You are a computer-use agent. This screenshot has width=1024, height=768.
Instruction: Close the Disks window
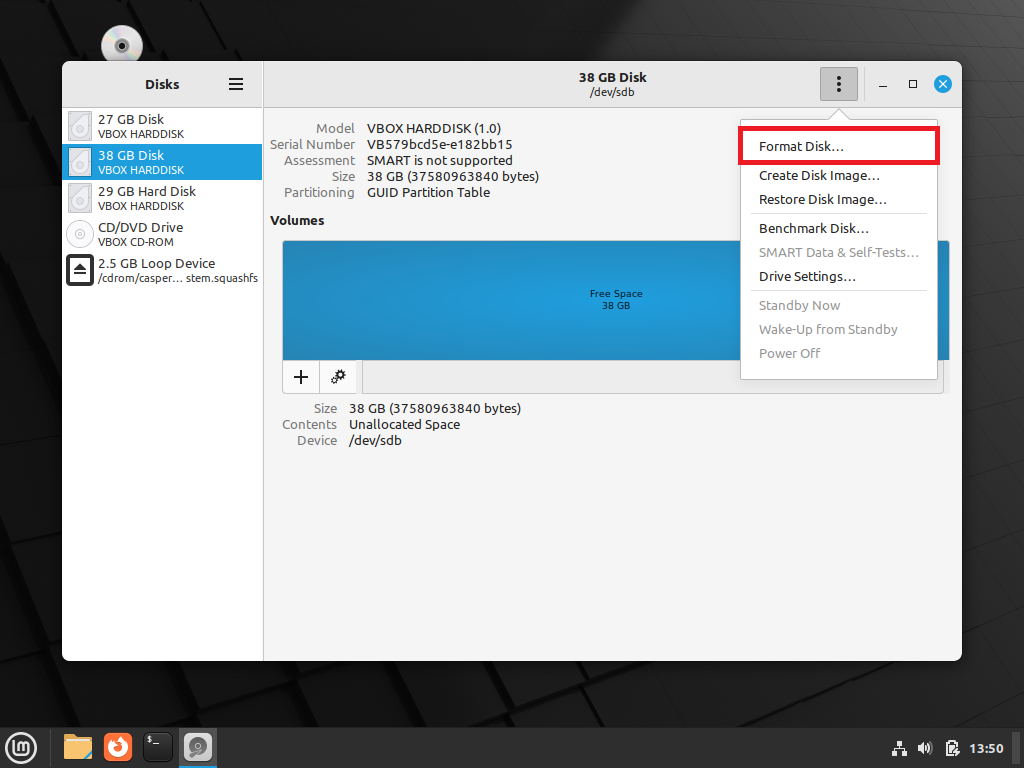[943, 84]
